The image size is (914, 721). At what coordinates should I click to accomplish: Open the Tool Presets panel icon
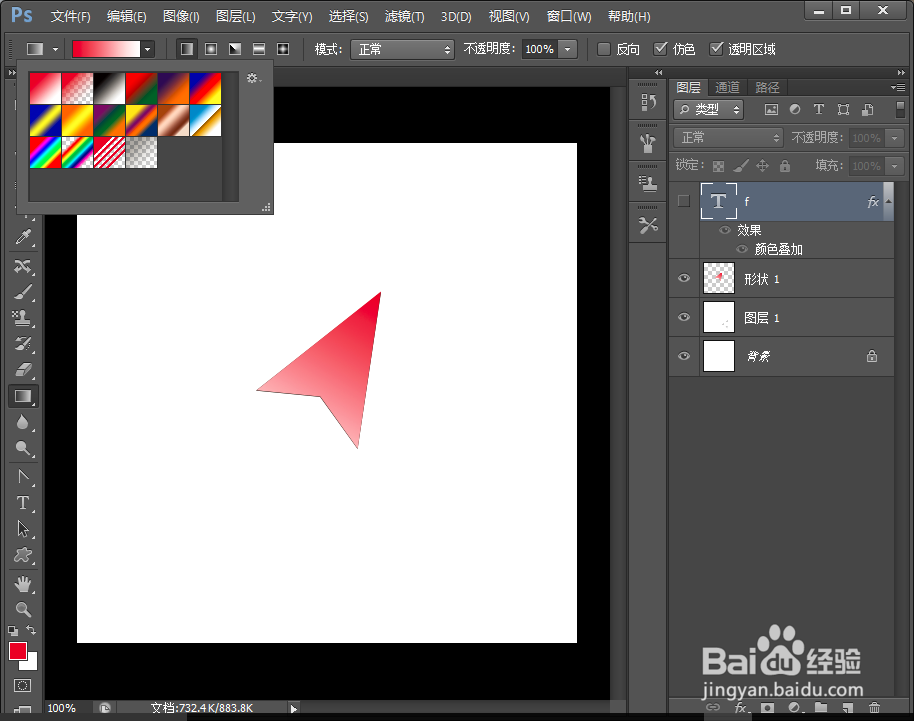click(x=648, y=225)
